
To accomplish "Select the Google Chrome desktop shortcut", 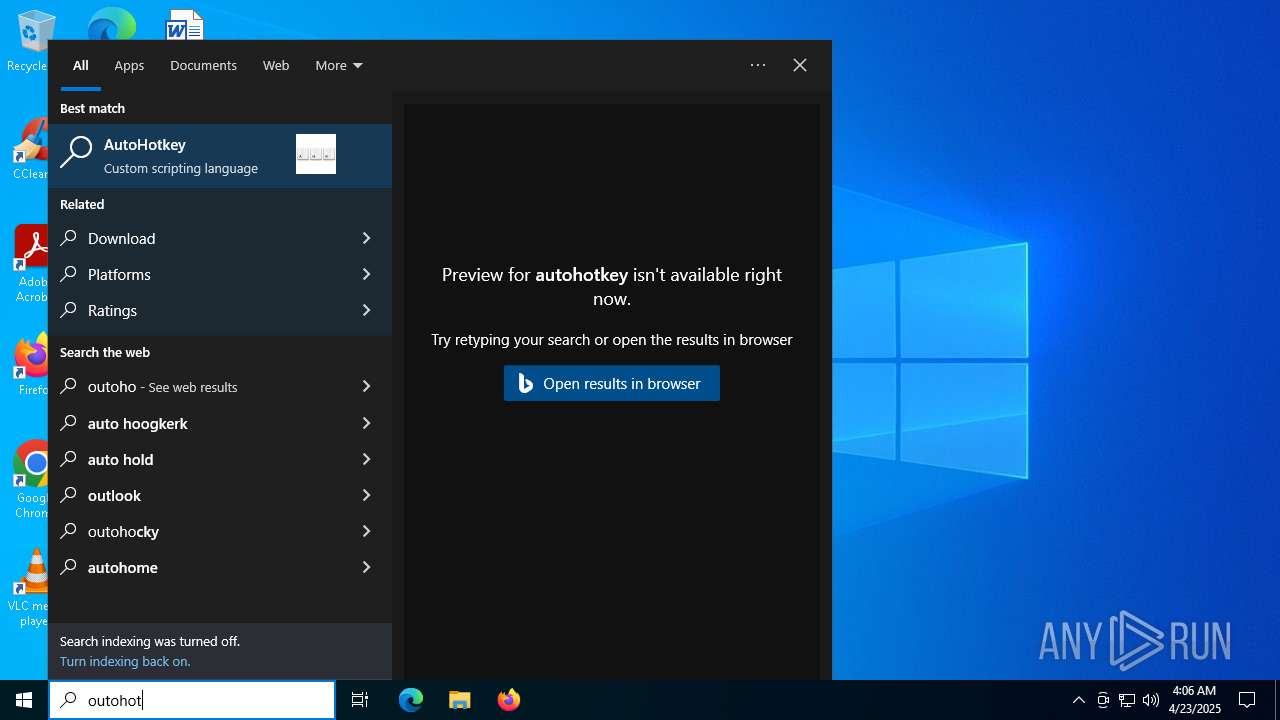I will click(x=31, y=480).
